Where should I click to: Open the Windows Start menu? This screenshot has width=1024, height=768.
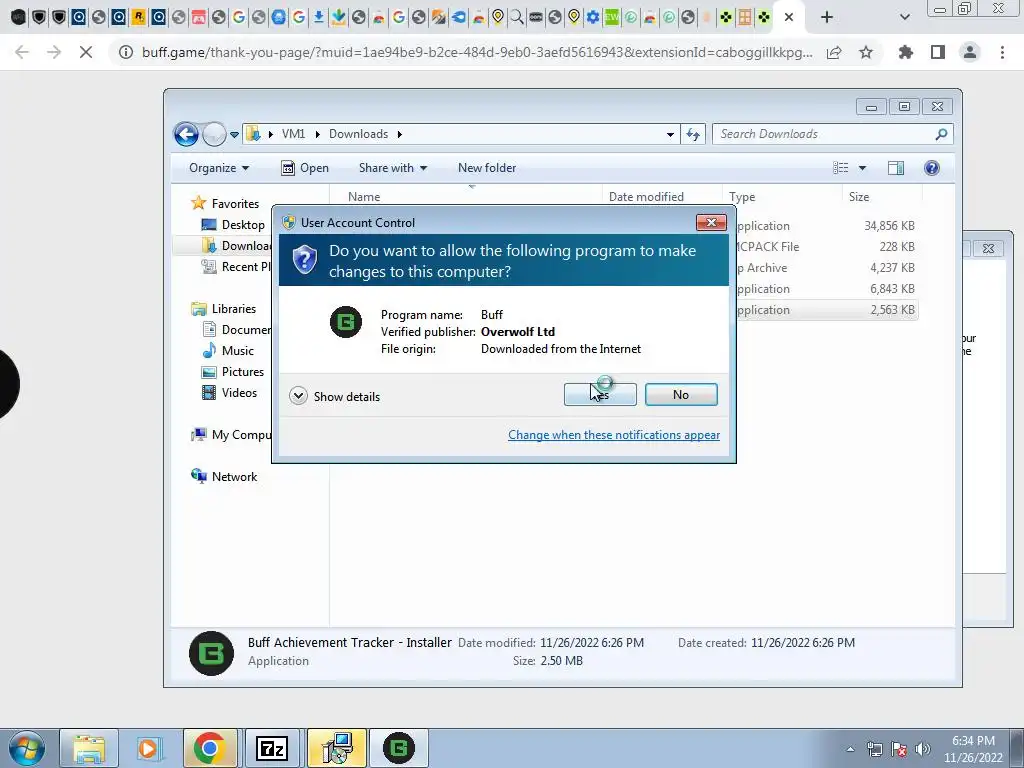(27, 748)
